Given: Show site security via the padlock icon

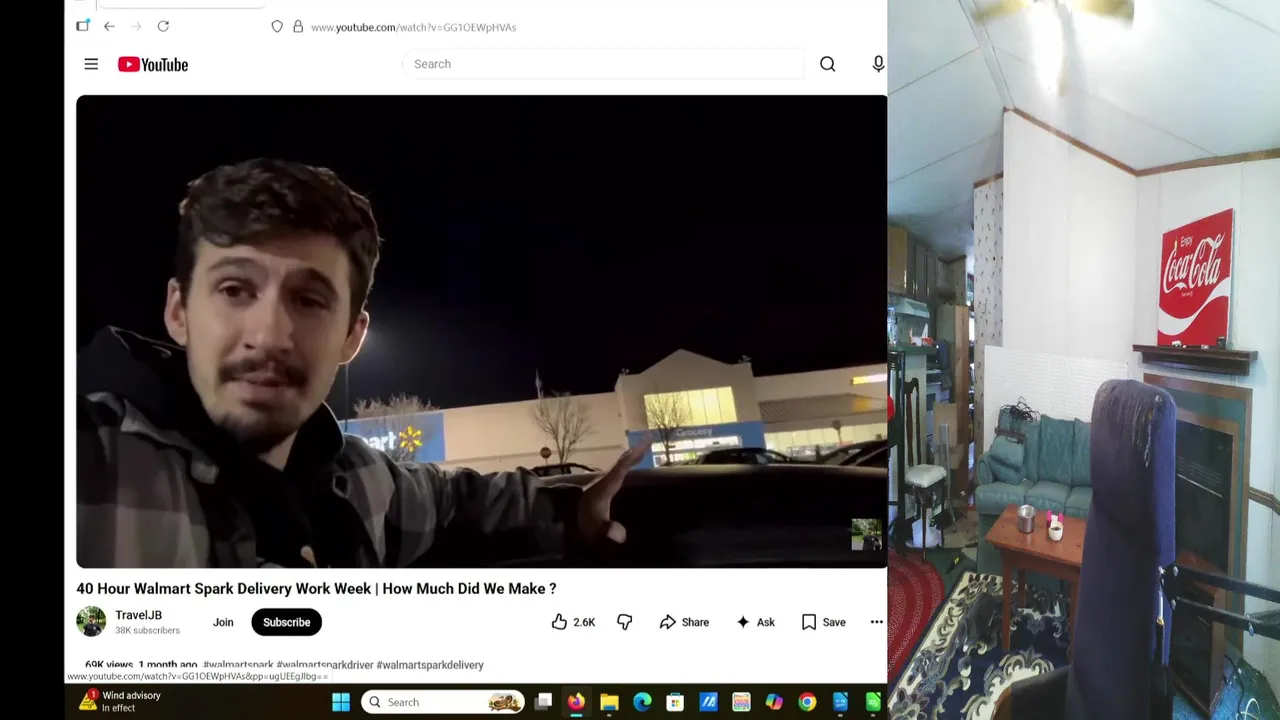Looking at the screenshot, I should coord(298,26).
